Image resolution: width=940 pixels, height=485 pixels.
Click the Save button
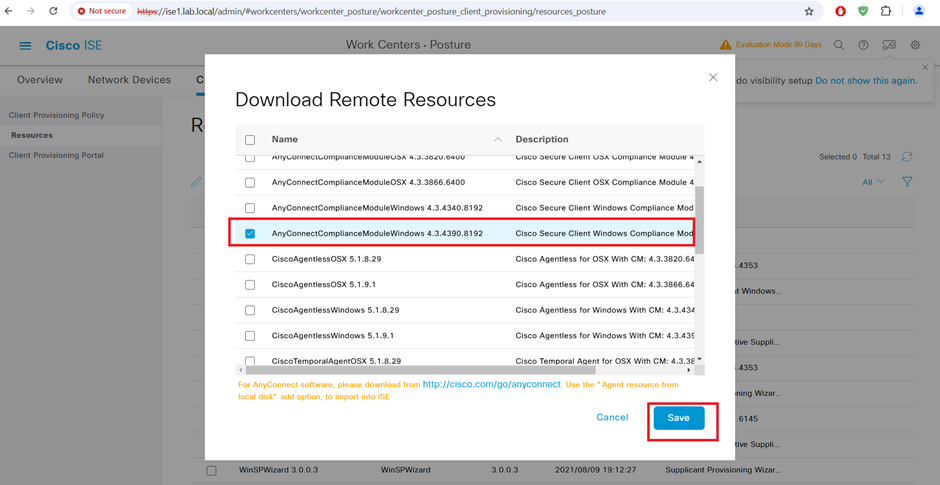point(678,418)
